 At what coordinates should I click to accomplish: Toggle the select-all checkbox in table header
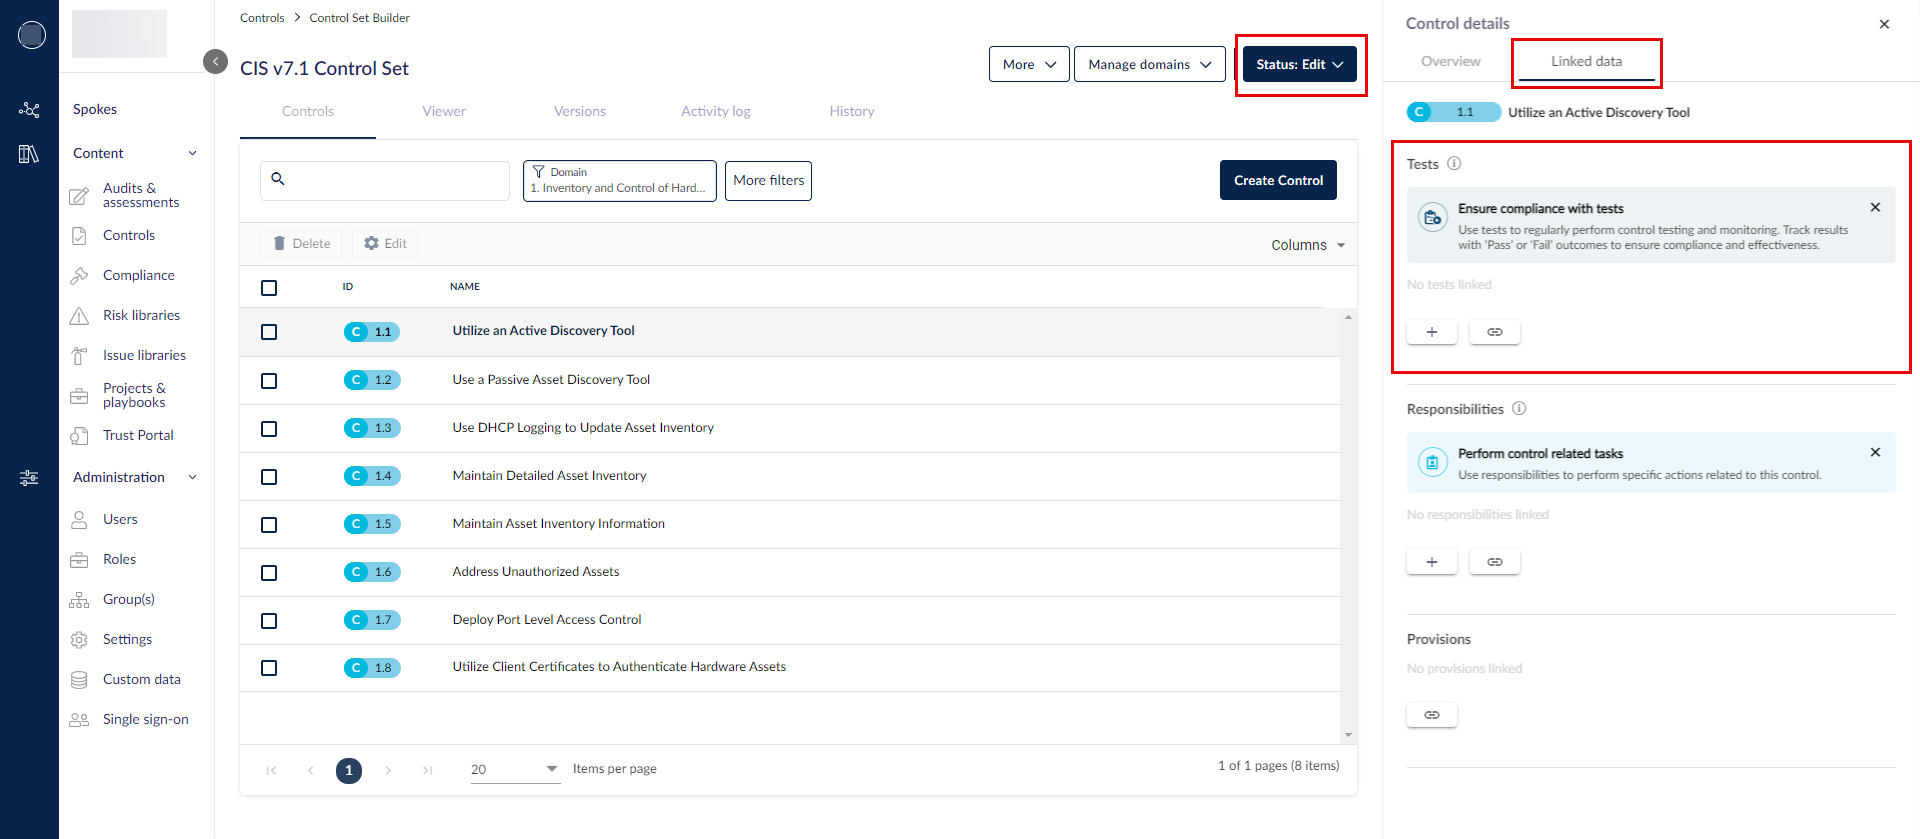point(269,288)
